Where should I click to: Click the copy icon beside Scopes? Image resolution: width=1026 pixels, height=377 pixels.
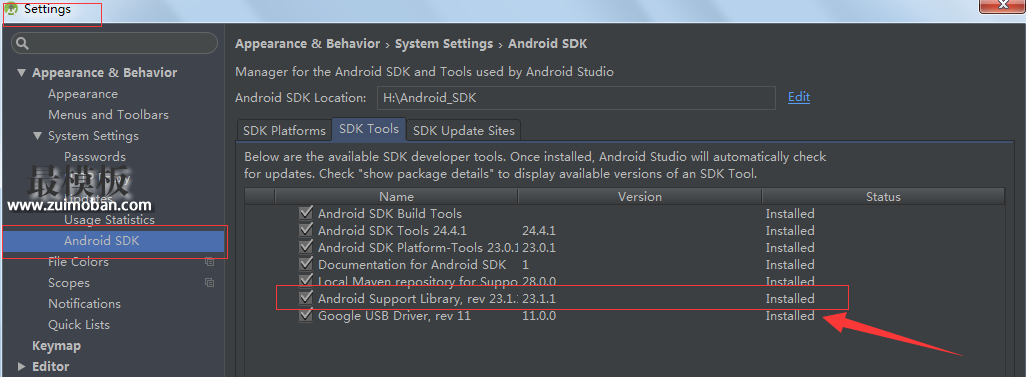(x=209, y=283)
